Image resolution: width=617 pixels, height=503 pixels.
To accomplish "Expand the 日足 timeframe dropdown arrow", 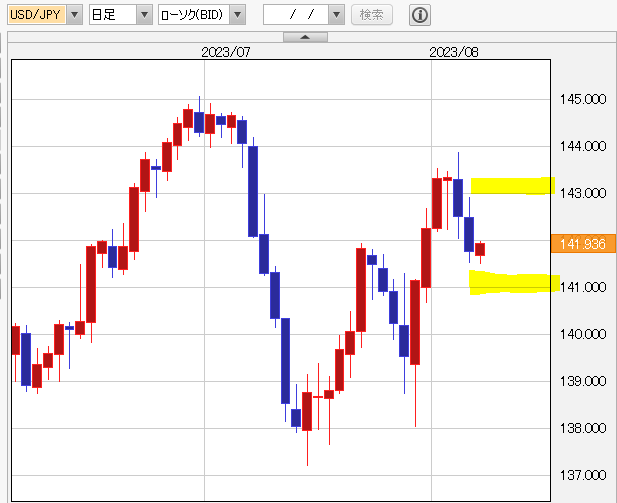I will click(x=144, y=15).
